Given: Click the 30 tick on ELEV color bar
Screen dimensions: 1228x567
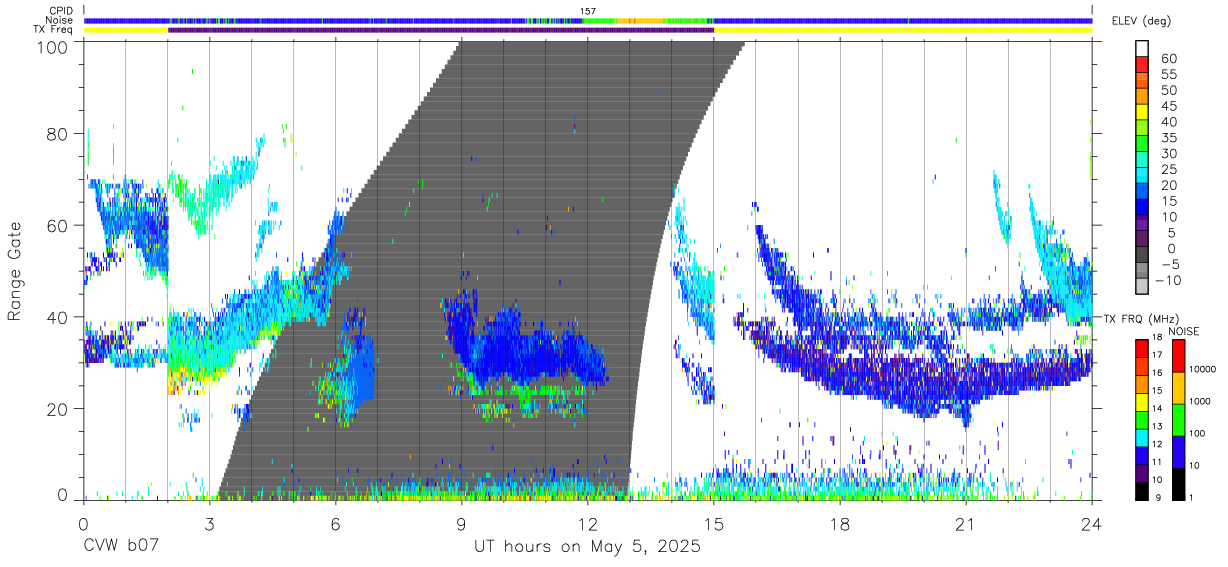Looking at the screenshot, I should [x=1168, y=153].
